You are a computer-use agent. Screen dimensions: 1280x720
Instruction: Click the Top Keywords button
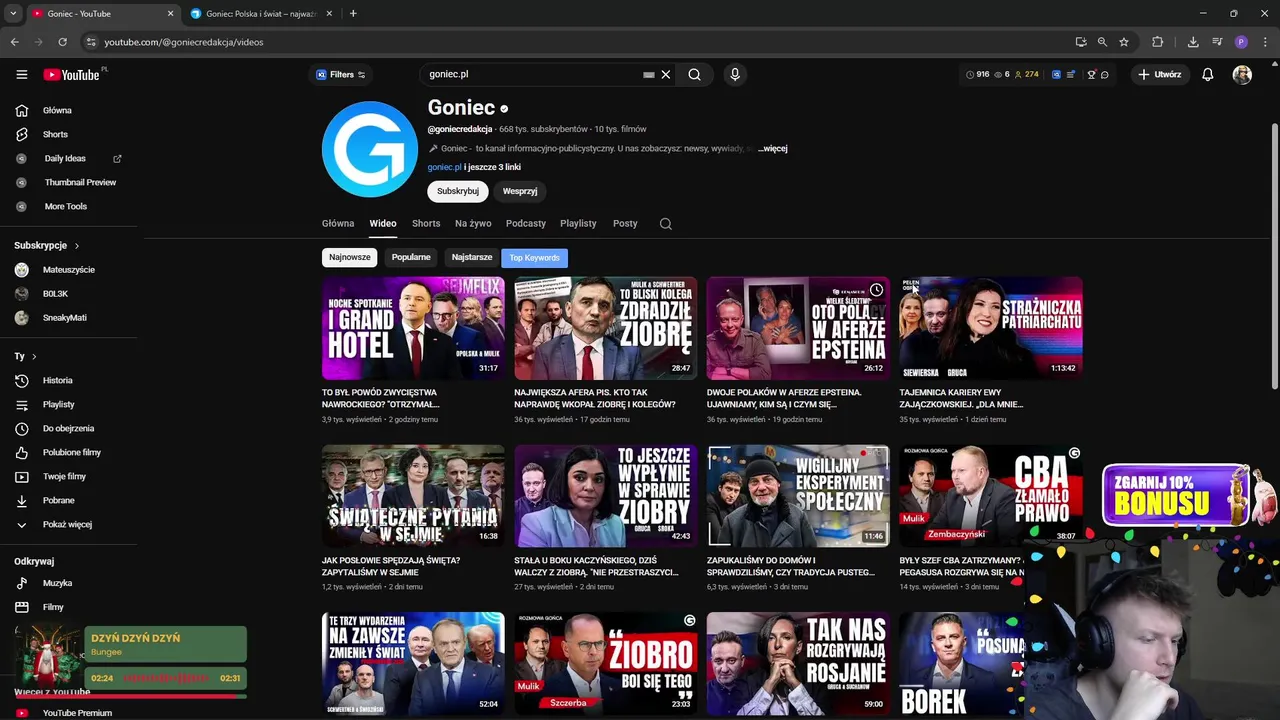point(534,257)
